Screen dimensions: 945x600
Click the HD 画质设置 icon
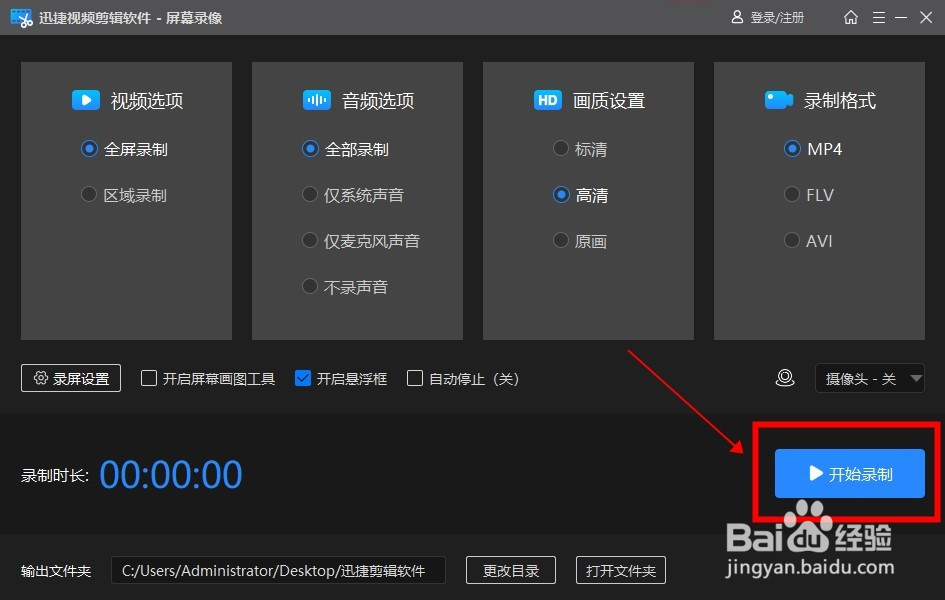[x=547, y=100]
